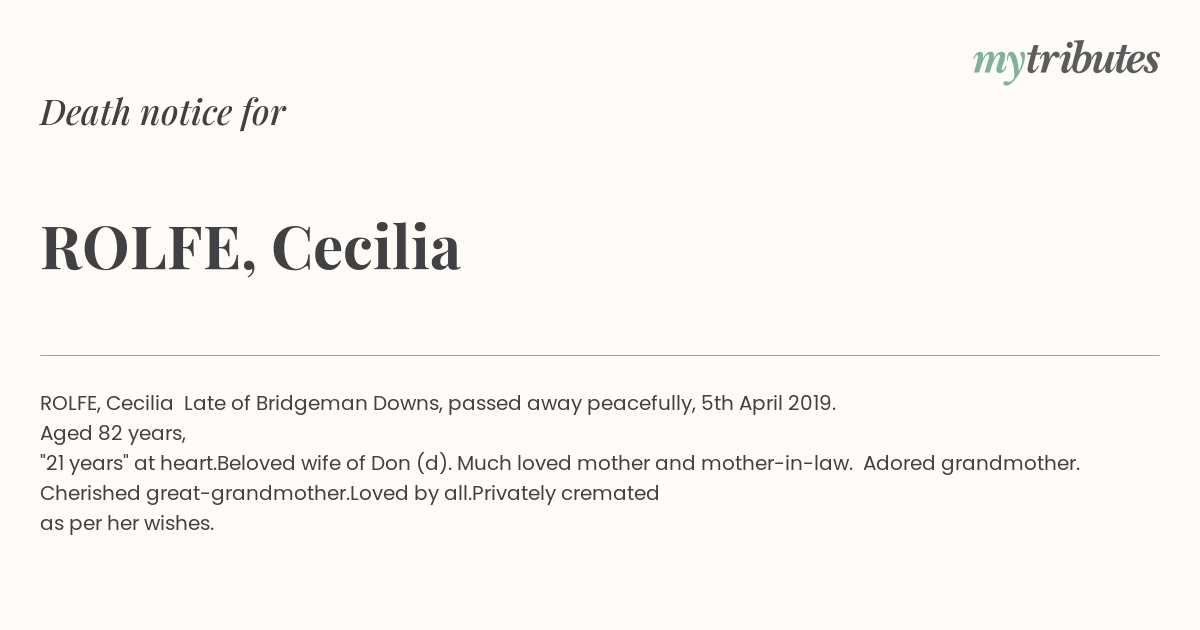Click the "Cherished great-grandmother" text
1200x630 pixels.
pos(194,493)
